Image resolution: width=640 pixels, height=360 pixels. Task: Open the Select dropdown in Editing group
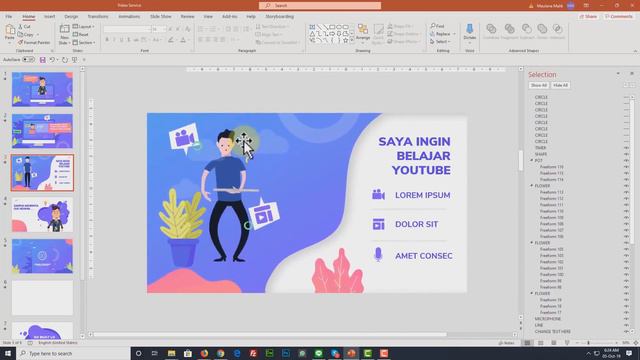pyautogui.click(x=440, y=42)
